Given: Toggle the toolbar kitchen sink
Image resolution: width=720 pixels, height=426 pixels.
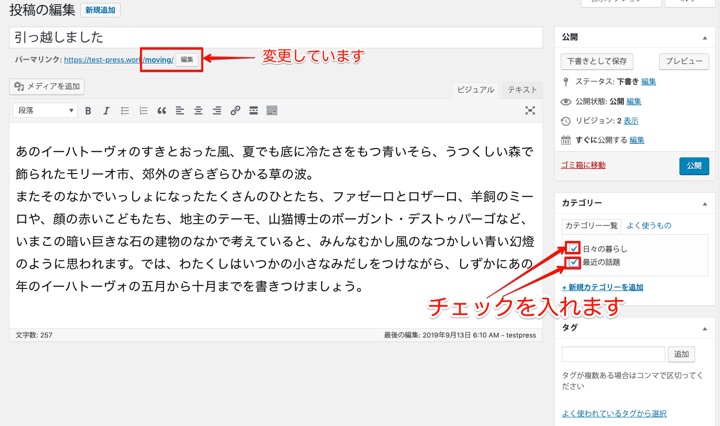Looking at the screenshot, I should click(x=272, y=111).
